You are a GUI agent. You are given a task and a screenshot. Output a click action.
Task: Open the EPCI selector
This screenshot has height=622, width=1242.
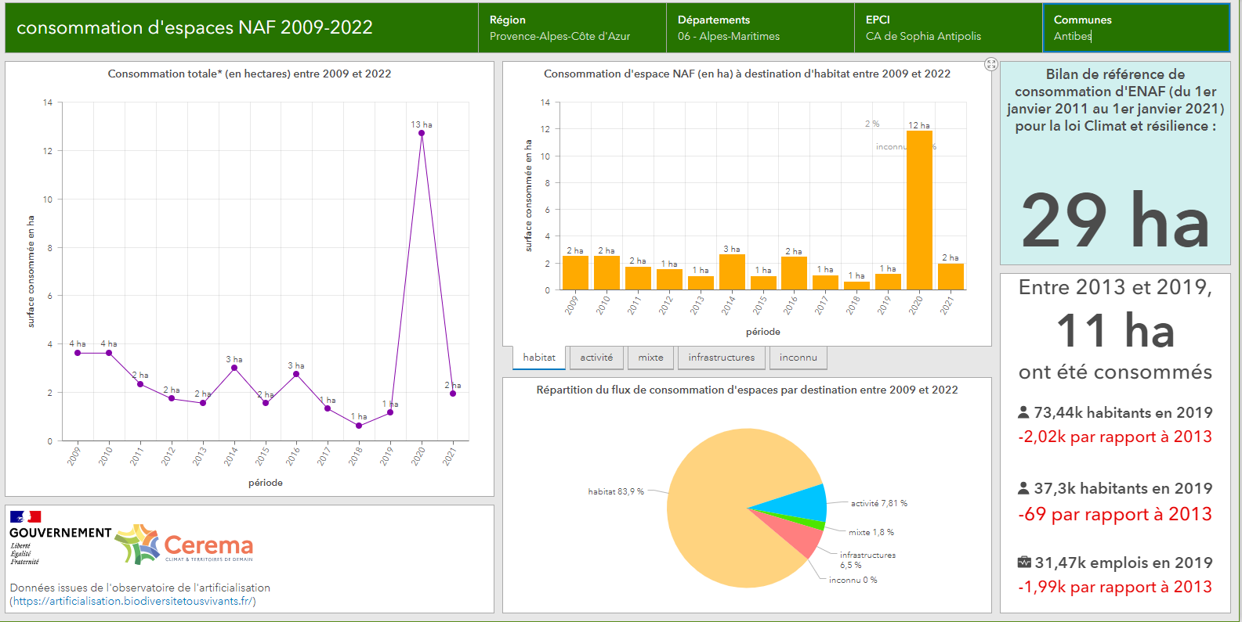click(948, 28)
